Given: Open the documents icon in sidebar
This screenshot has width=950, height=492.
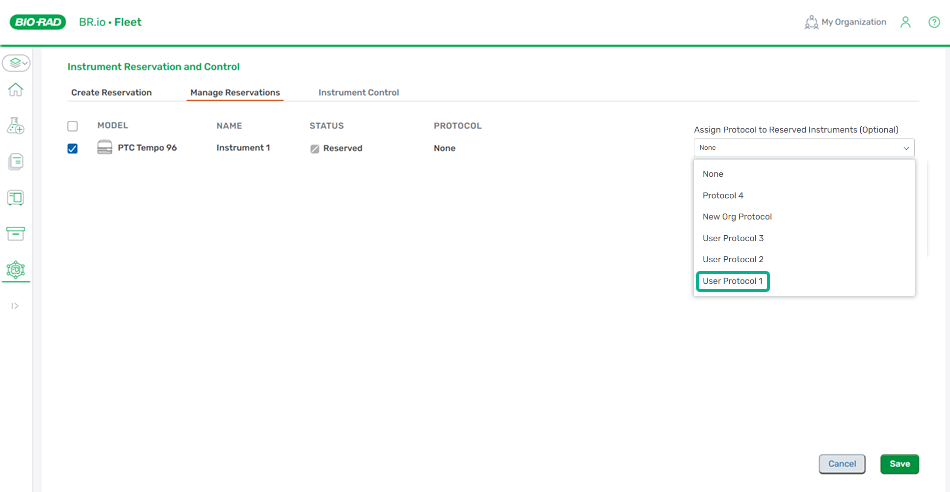Looking at the screenshot, I should tap(15, 161).
